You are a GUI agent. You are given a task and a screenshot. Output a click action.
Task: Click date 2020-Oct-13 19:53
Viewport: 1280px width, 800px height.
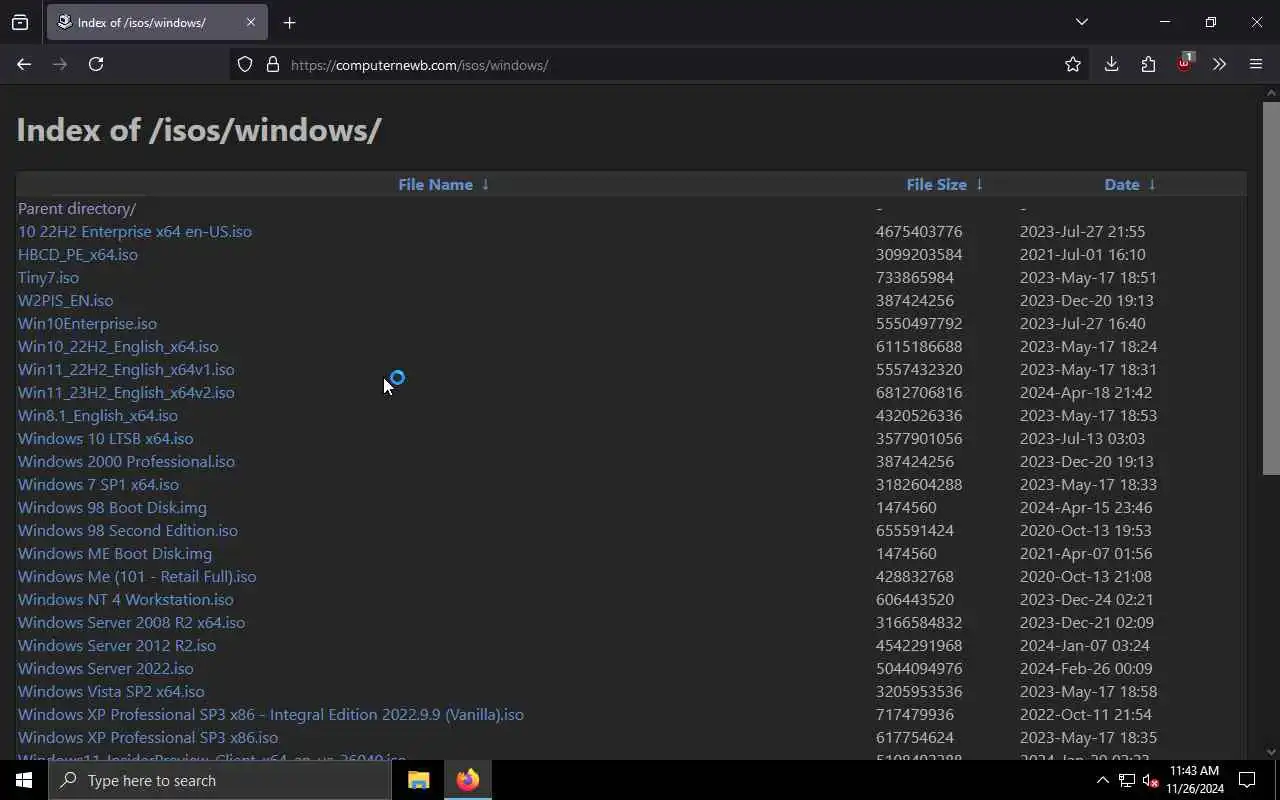[1086, 530]
